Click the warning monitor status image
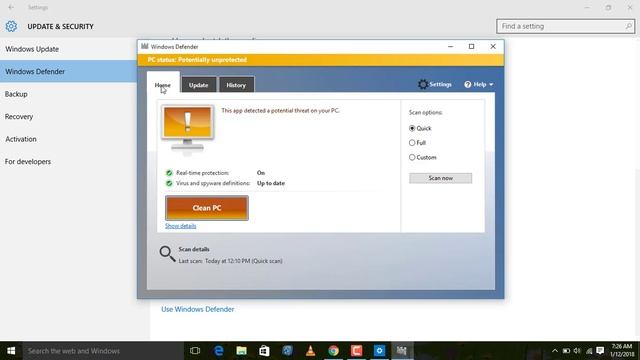The width and height of the screenshot is (640, 360). (187, 129)
